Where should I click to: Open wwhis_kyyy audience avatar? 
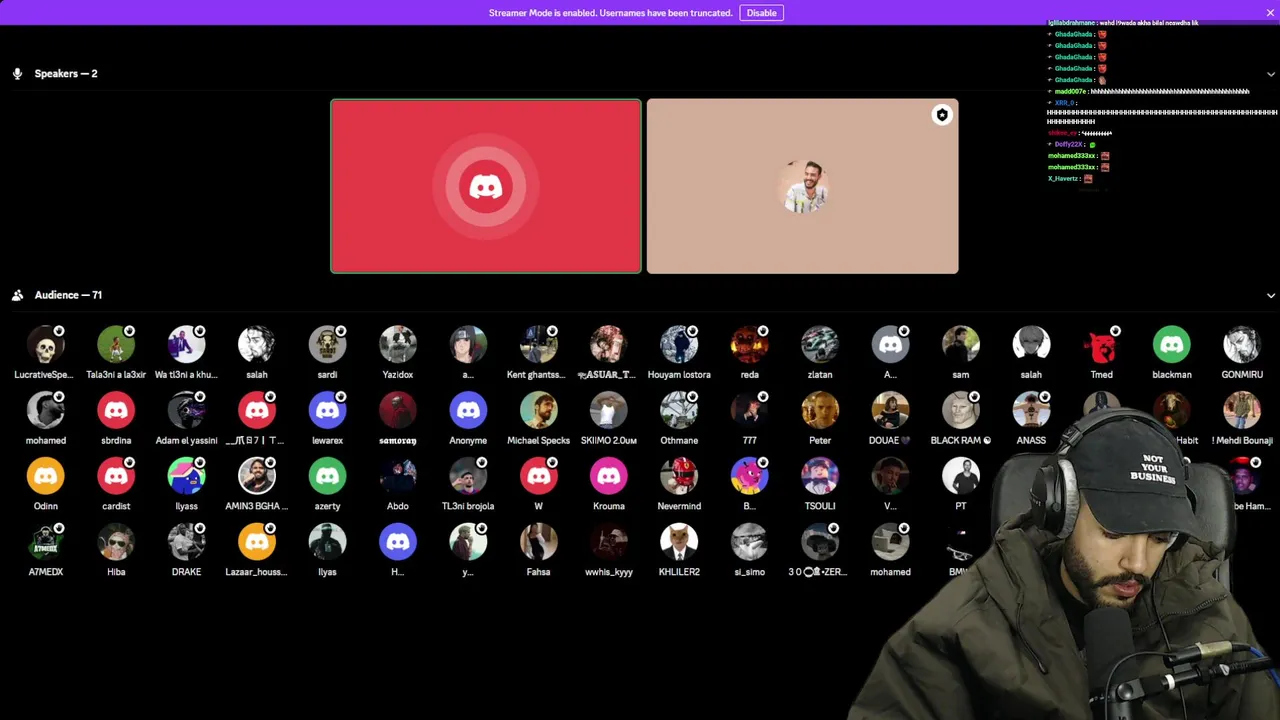pos(608,543)
